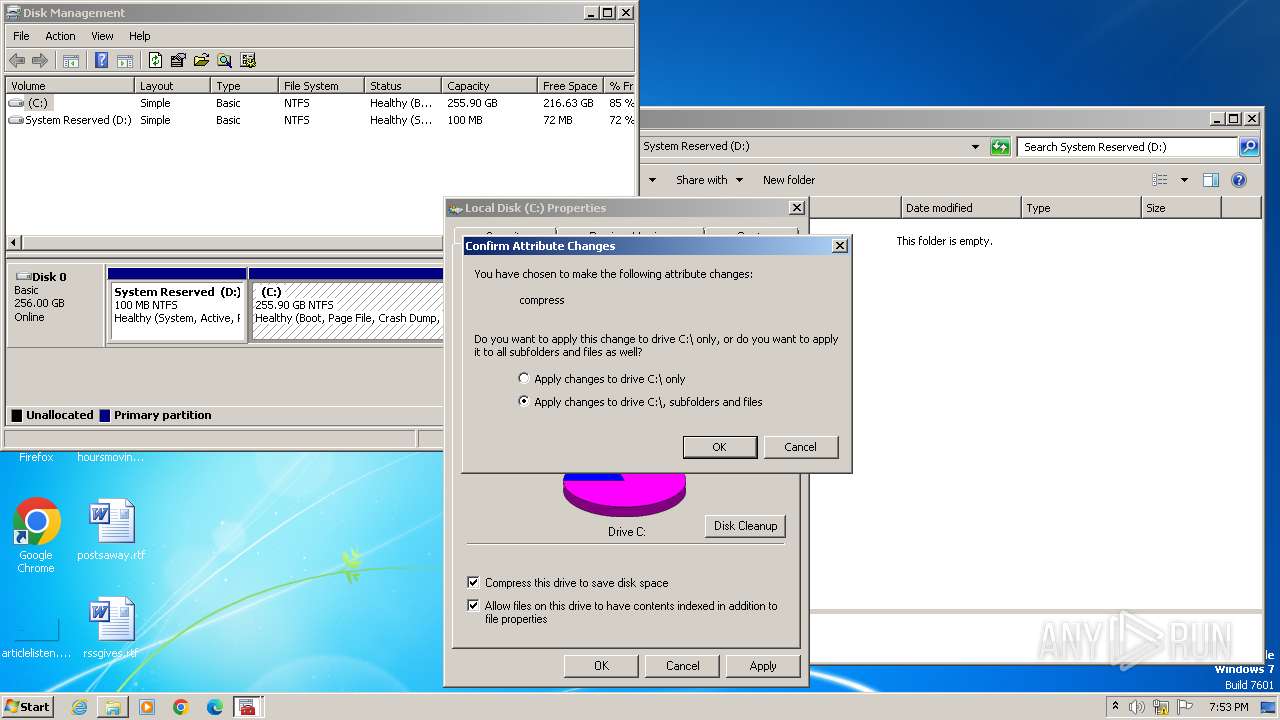Click the Back arrow in Disk Management toolbar

[17, 61]
